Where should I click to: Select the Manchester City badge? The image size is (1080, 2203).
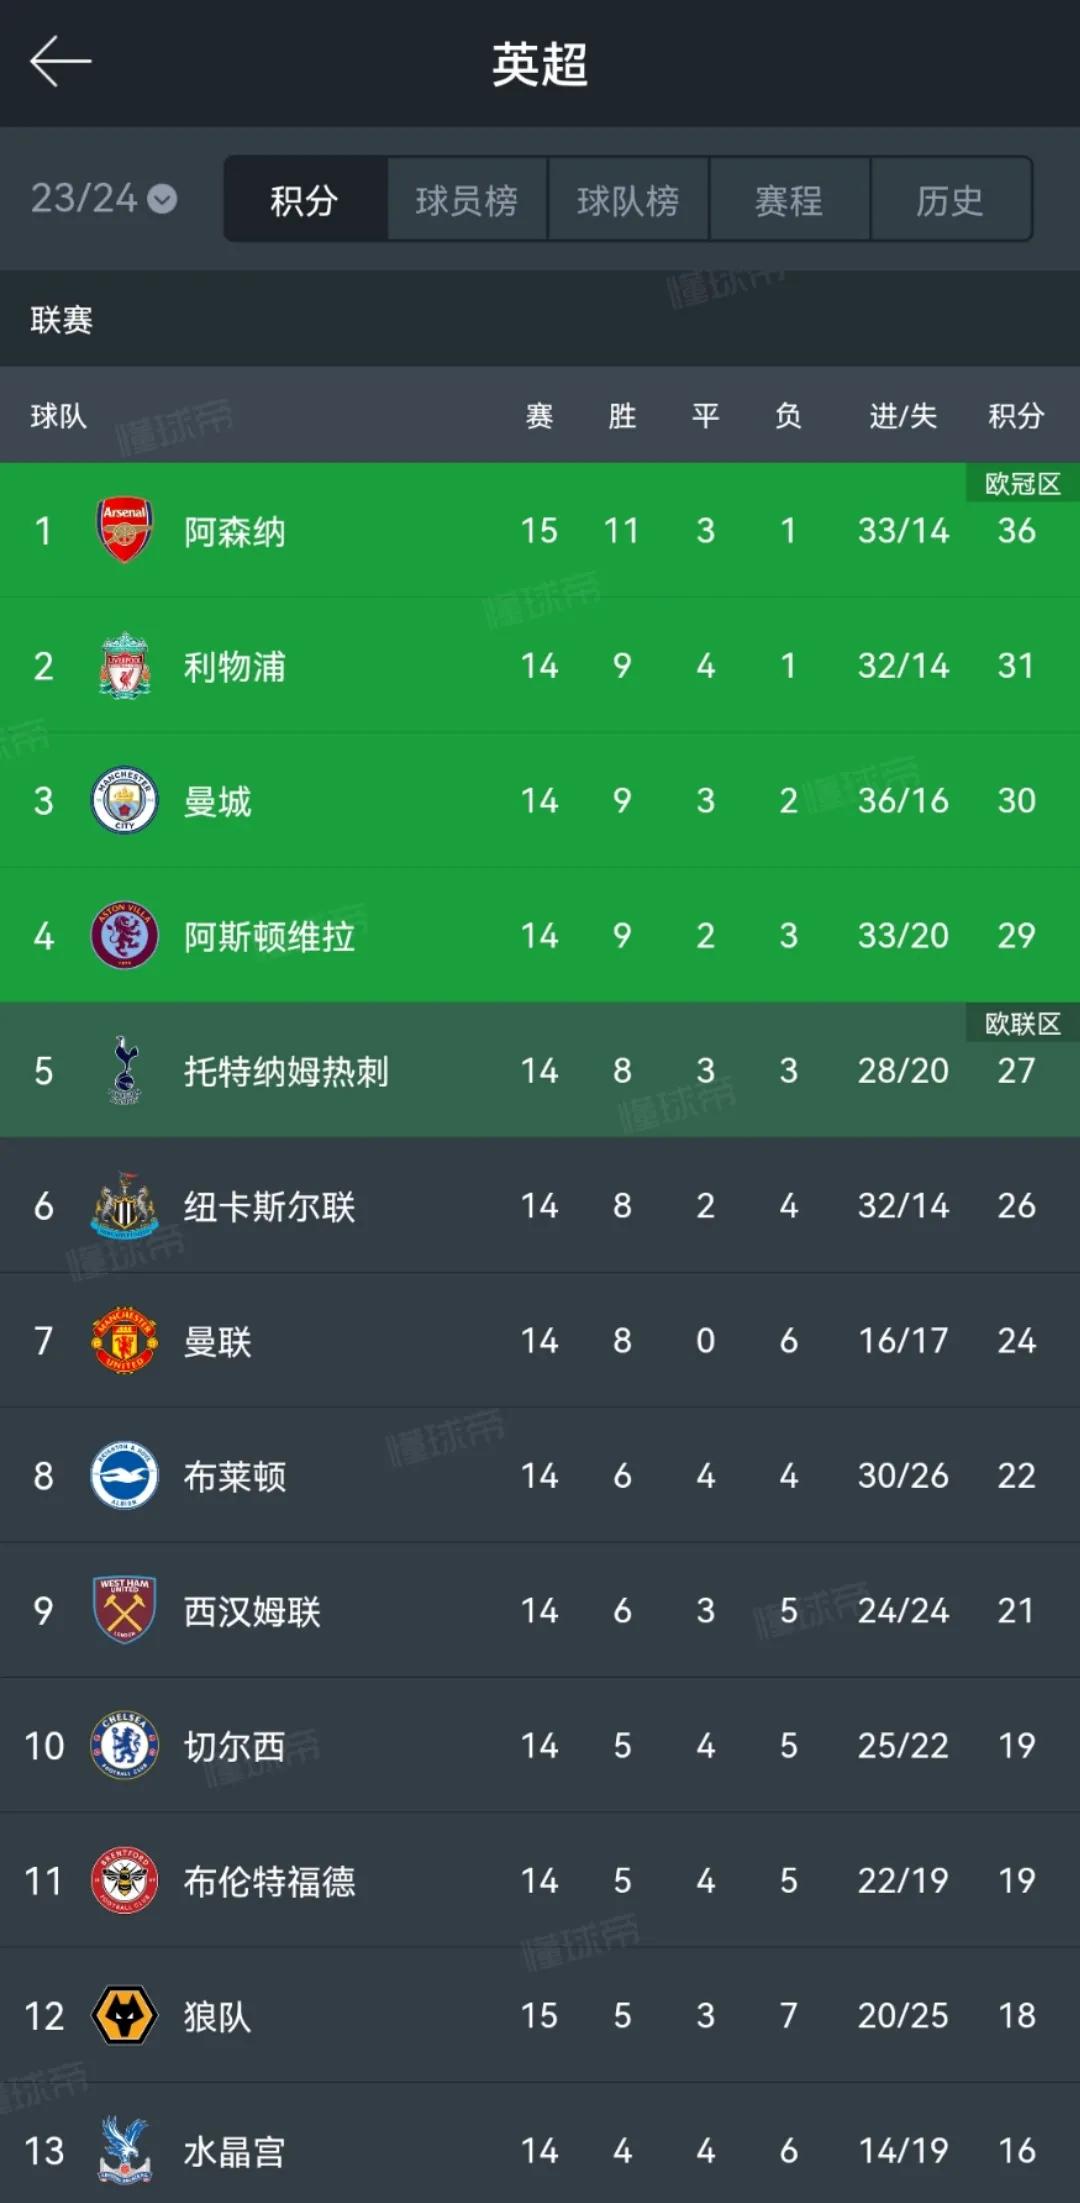coord(124,800)
